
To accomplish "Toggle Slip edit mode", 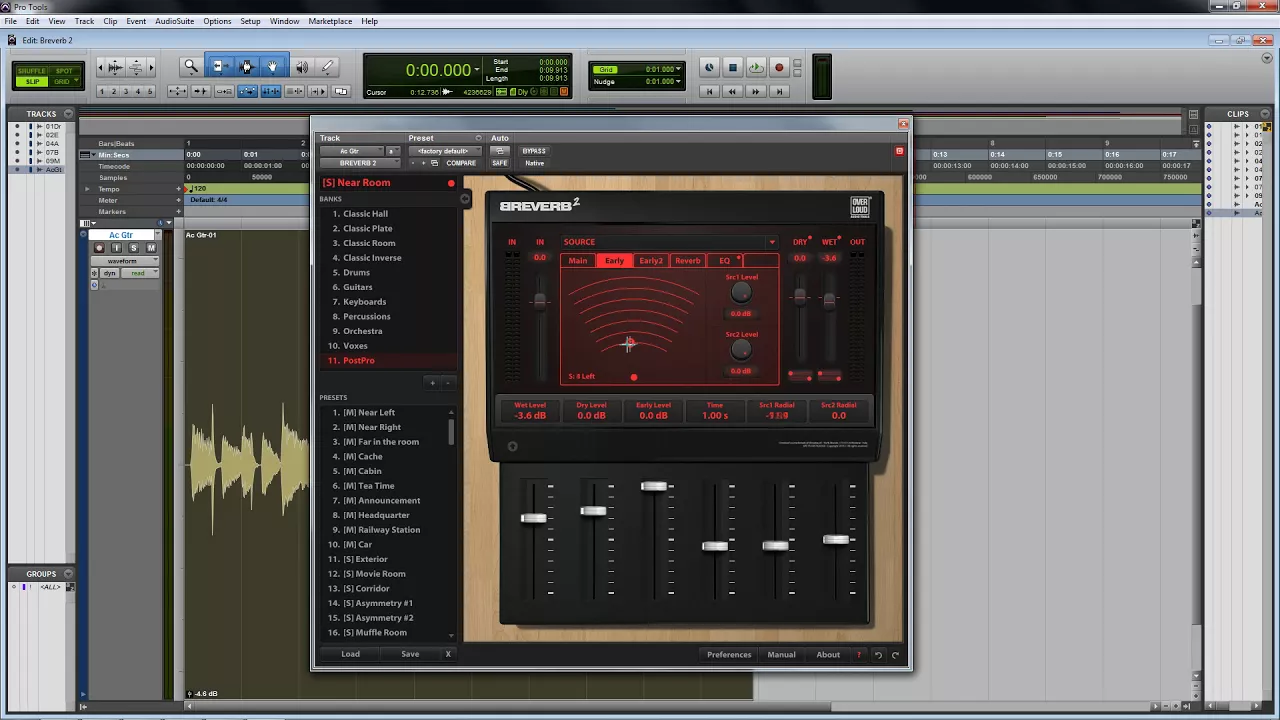I will click(32, 81).
